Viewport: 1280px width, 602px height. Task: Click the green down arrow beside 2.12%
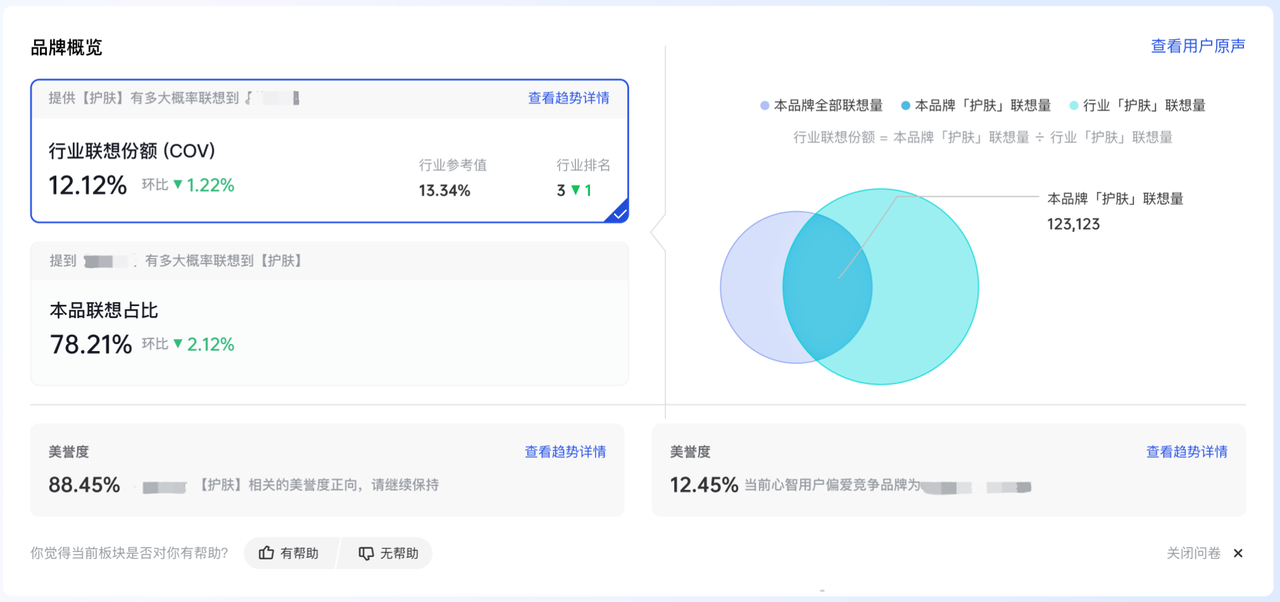coord(178,344)
